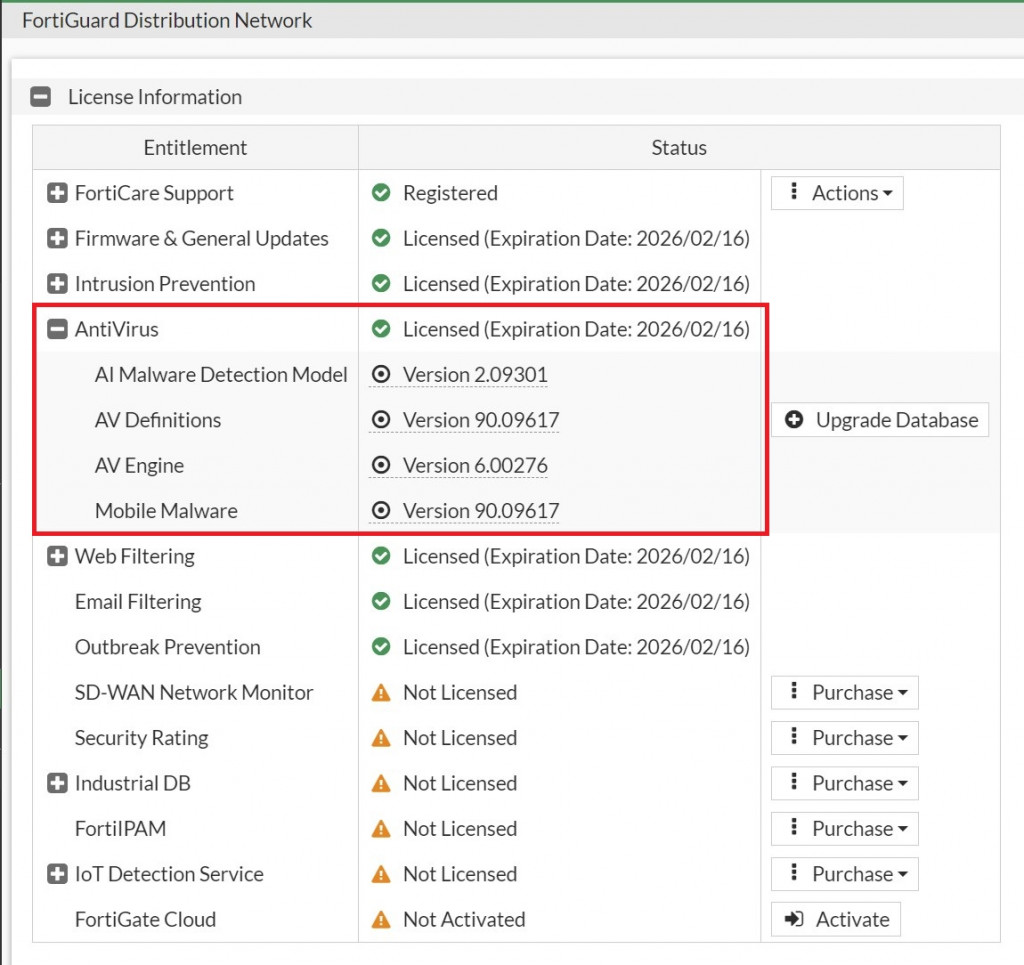Click the Upgrade Database button
The height and width of the screenshot is (965, 1024).
[x=880, y=420]
